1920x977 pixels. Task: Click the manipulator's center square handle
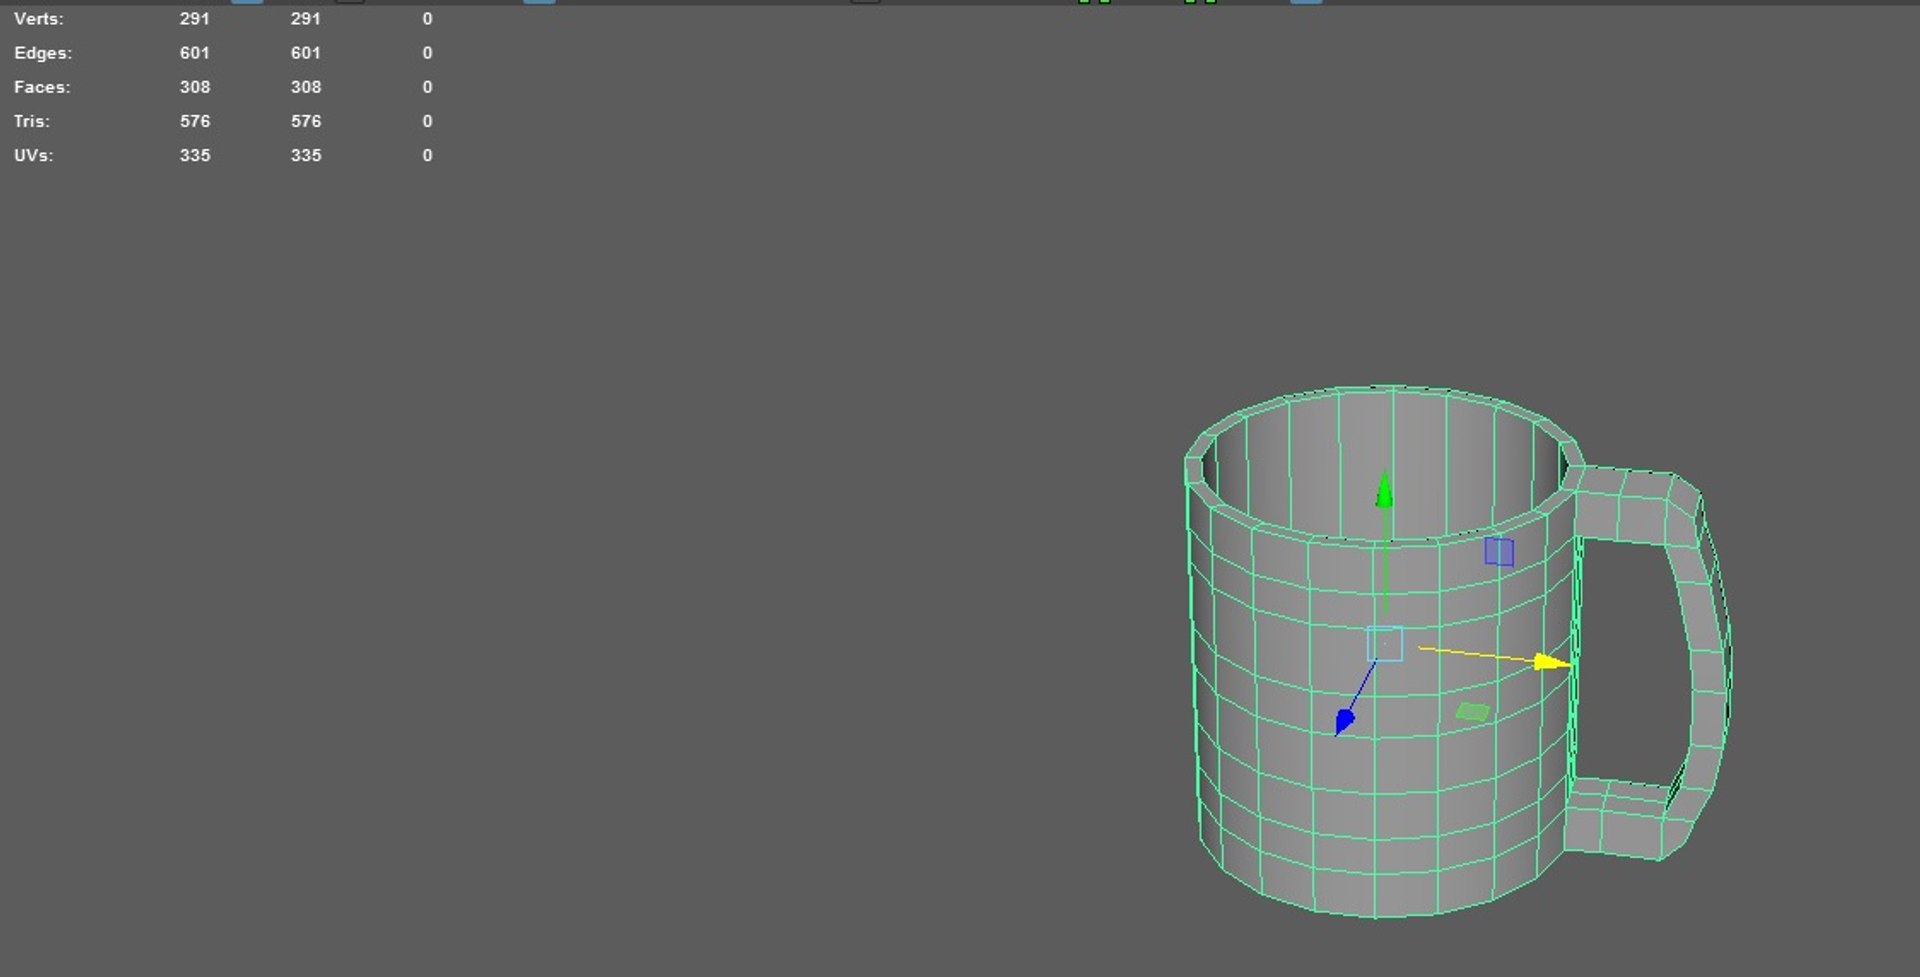(1385, 644)
